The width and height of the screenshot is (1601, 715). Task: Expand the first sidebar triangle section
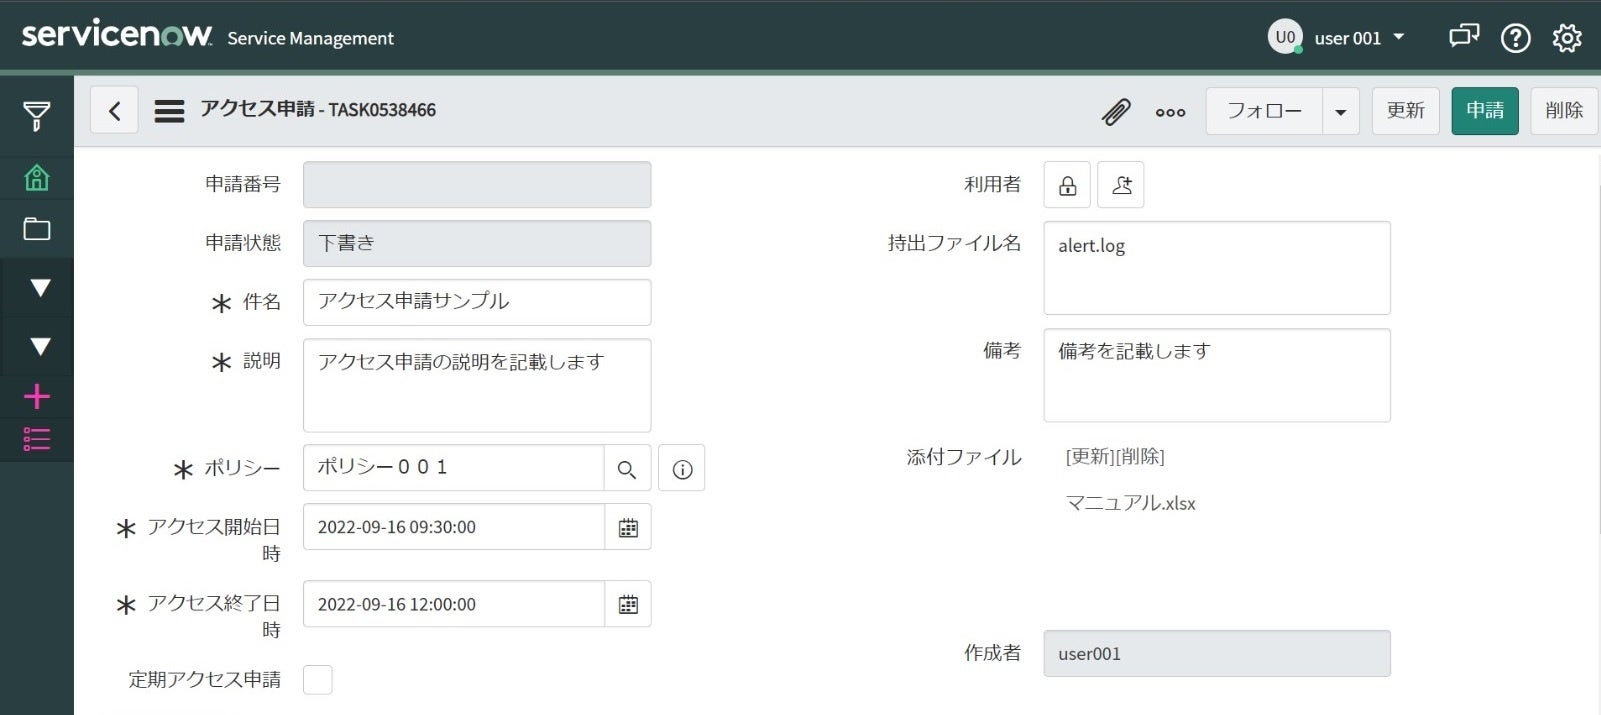[40, 288]
